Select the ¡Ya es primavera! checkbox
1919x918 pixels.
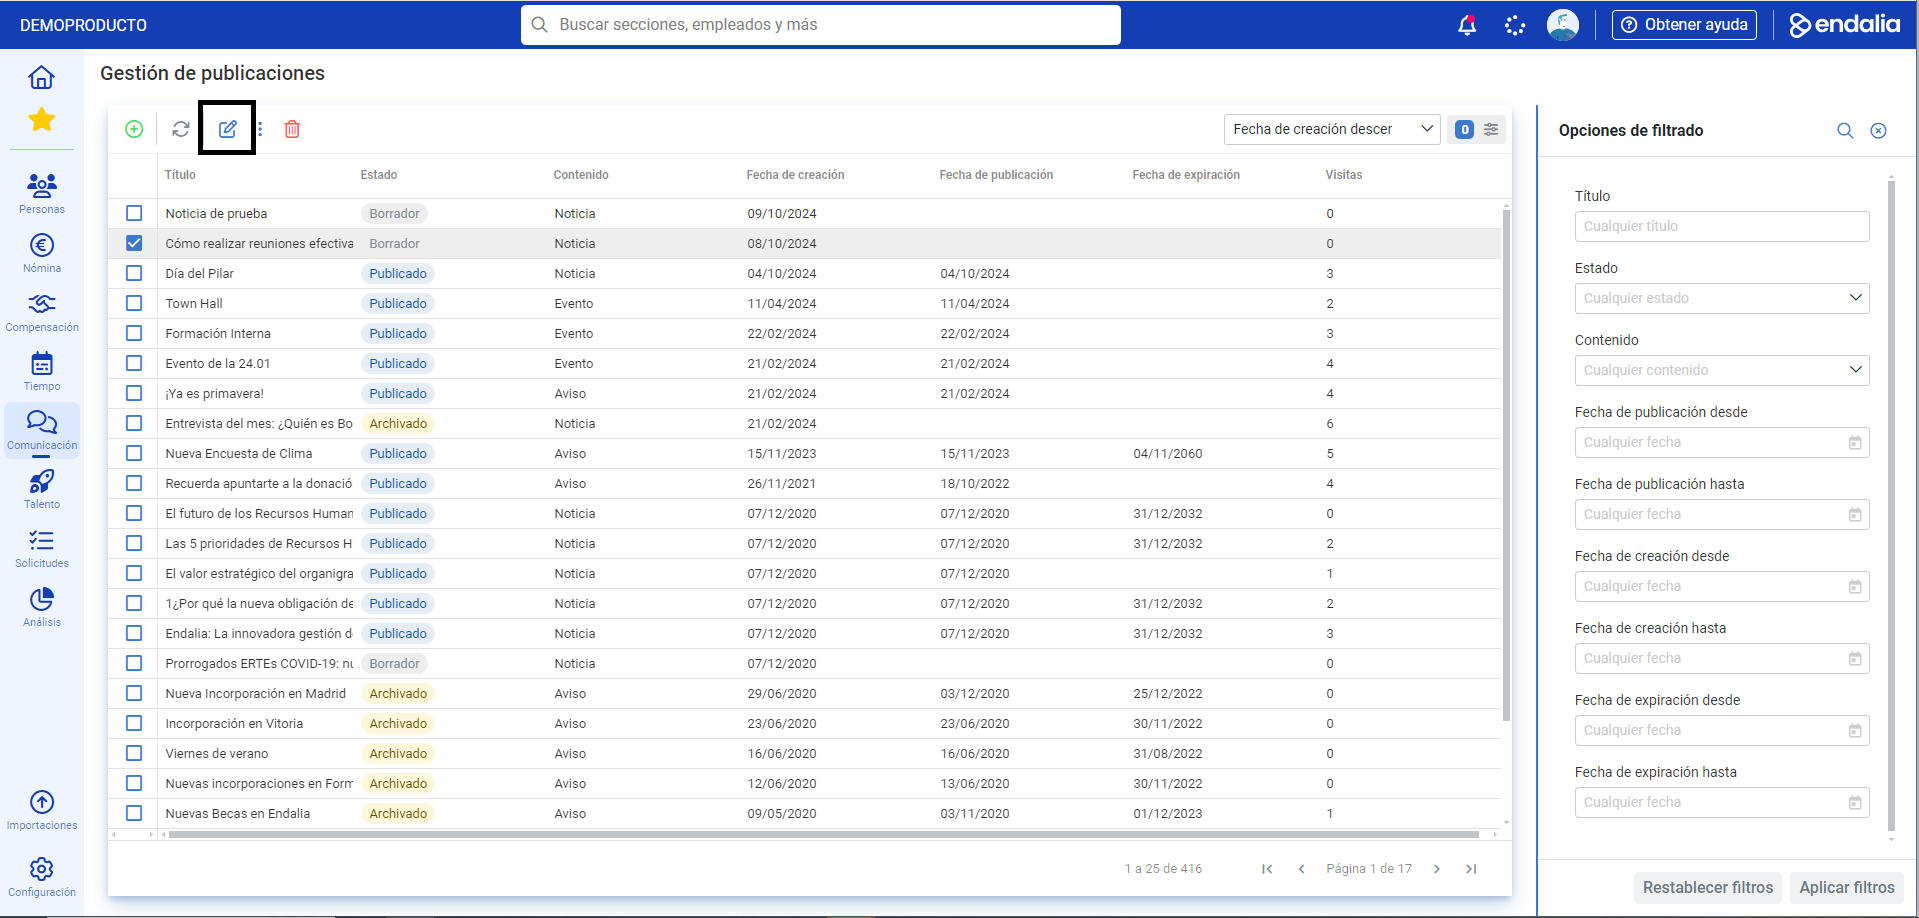click(134, 393)
